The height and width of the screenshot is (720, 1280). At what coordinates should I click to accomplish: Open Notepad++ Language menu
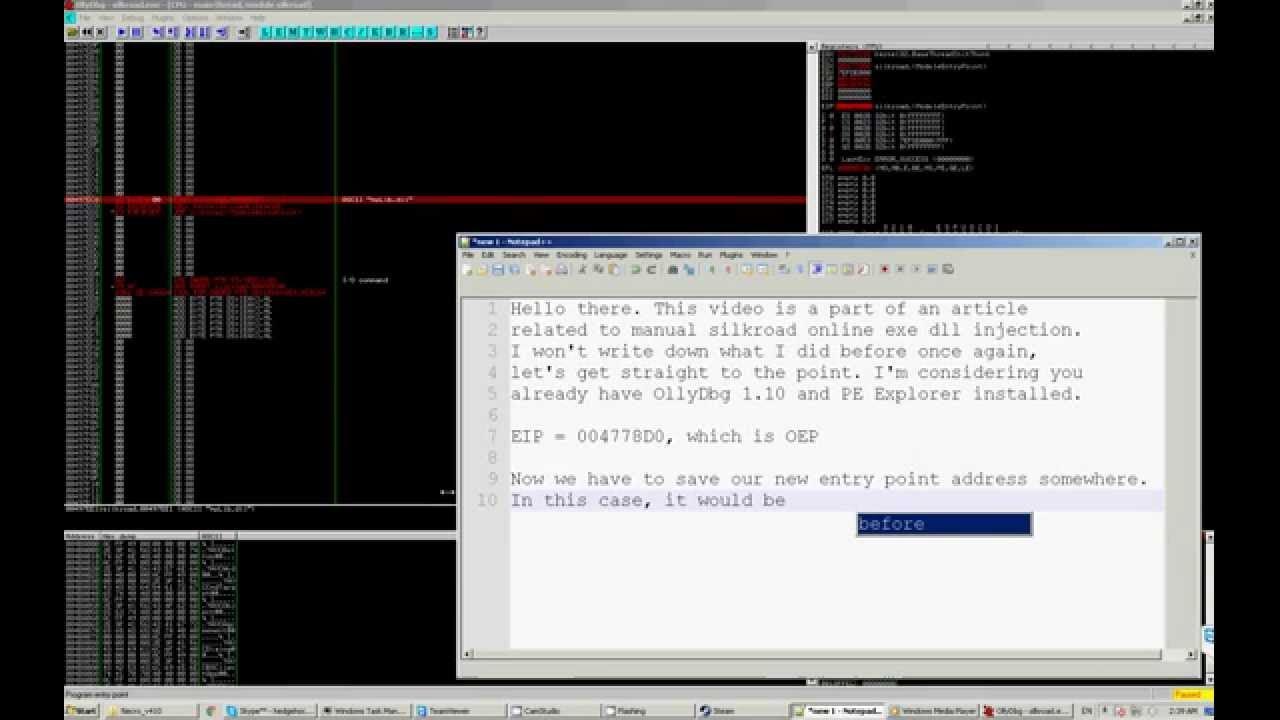(610, 255)
